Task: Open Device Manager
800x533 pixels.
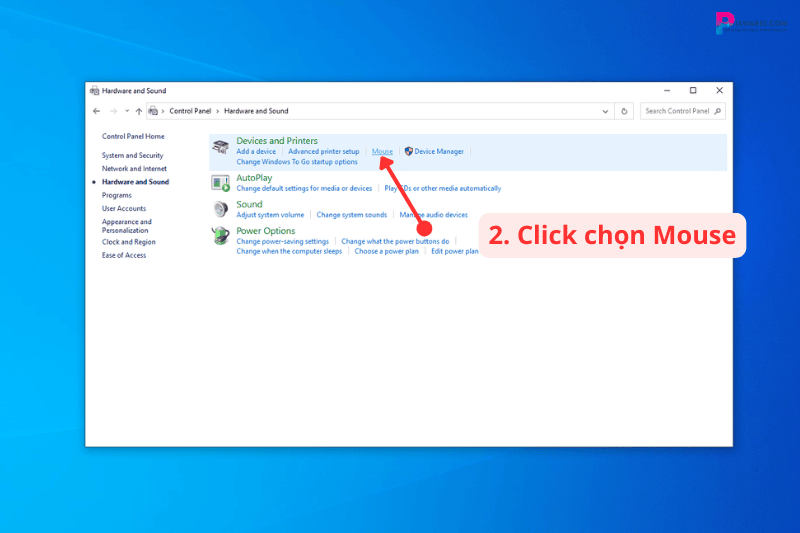Action: click(439, 151)
